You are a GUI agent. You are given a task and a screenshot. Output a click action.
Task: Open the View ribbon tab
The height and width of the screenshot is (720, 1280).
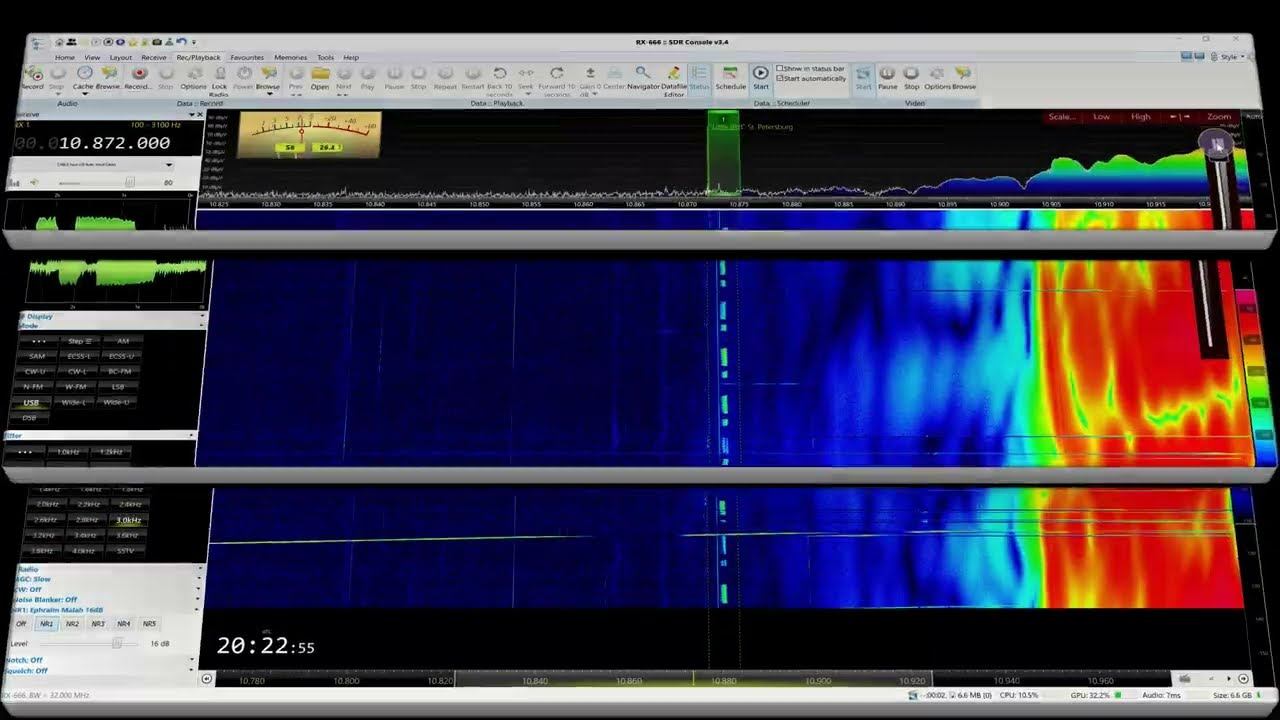click(x=92, y=58)
